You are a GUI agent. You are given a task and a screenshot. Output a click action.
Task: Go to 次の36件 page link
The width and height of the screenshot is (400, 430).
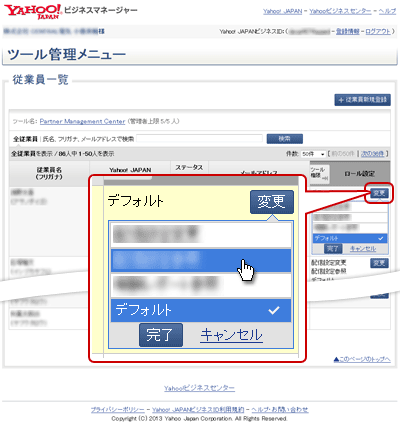click(373, 154)
